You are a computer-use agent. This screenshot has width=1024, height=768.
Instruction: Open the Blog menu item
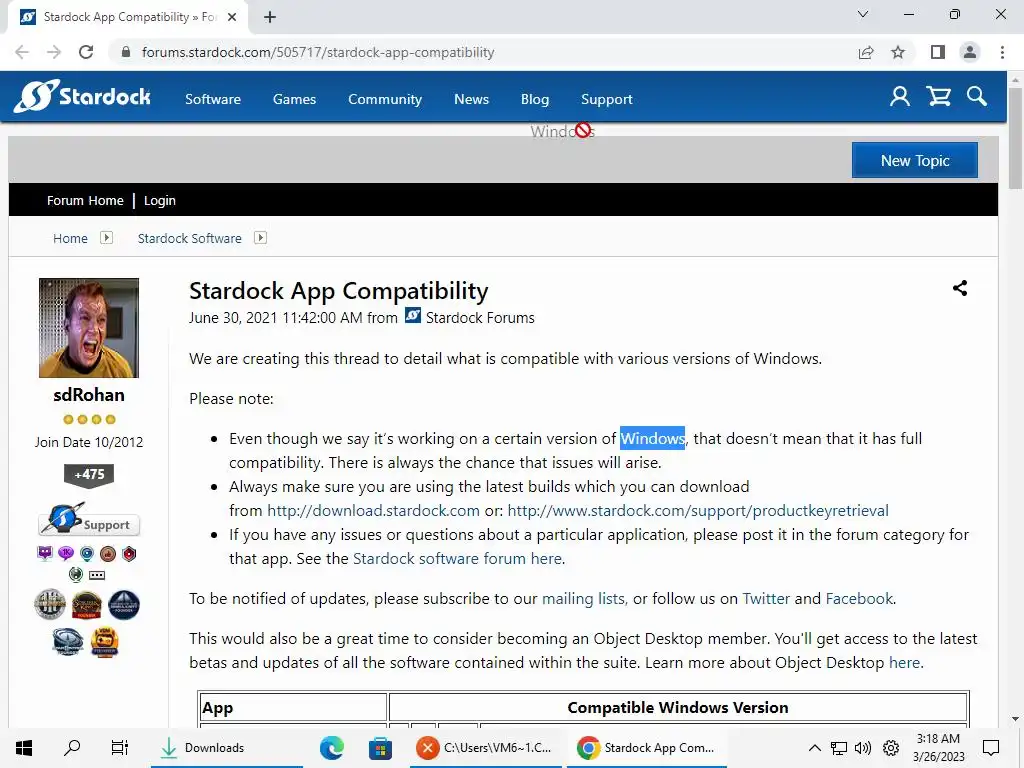[535, 99]
